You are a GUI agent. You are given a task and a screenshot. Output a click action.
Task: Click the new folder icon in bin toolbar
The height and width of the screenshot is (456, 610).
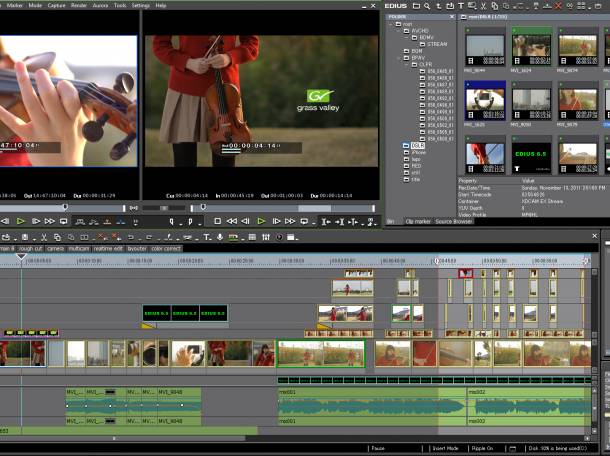tap(415, 6)
